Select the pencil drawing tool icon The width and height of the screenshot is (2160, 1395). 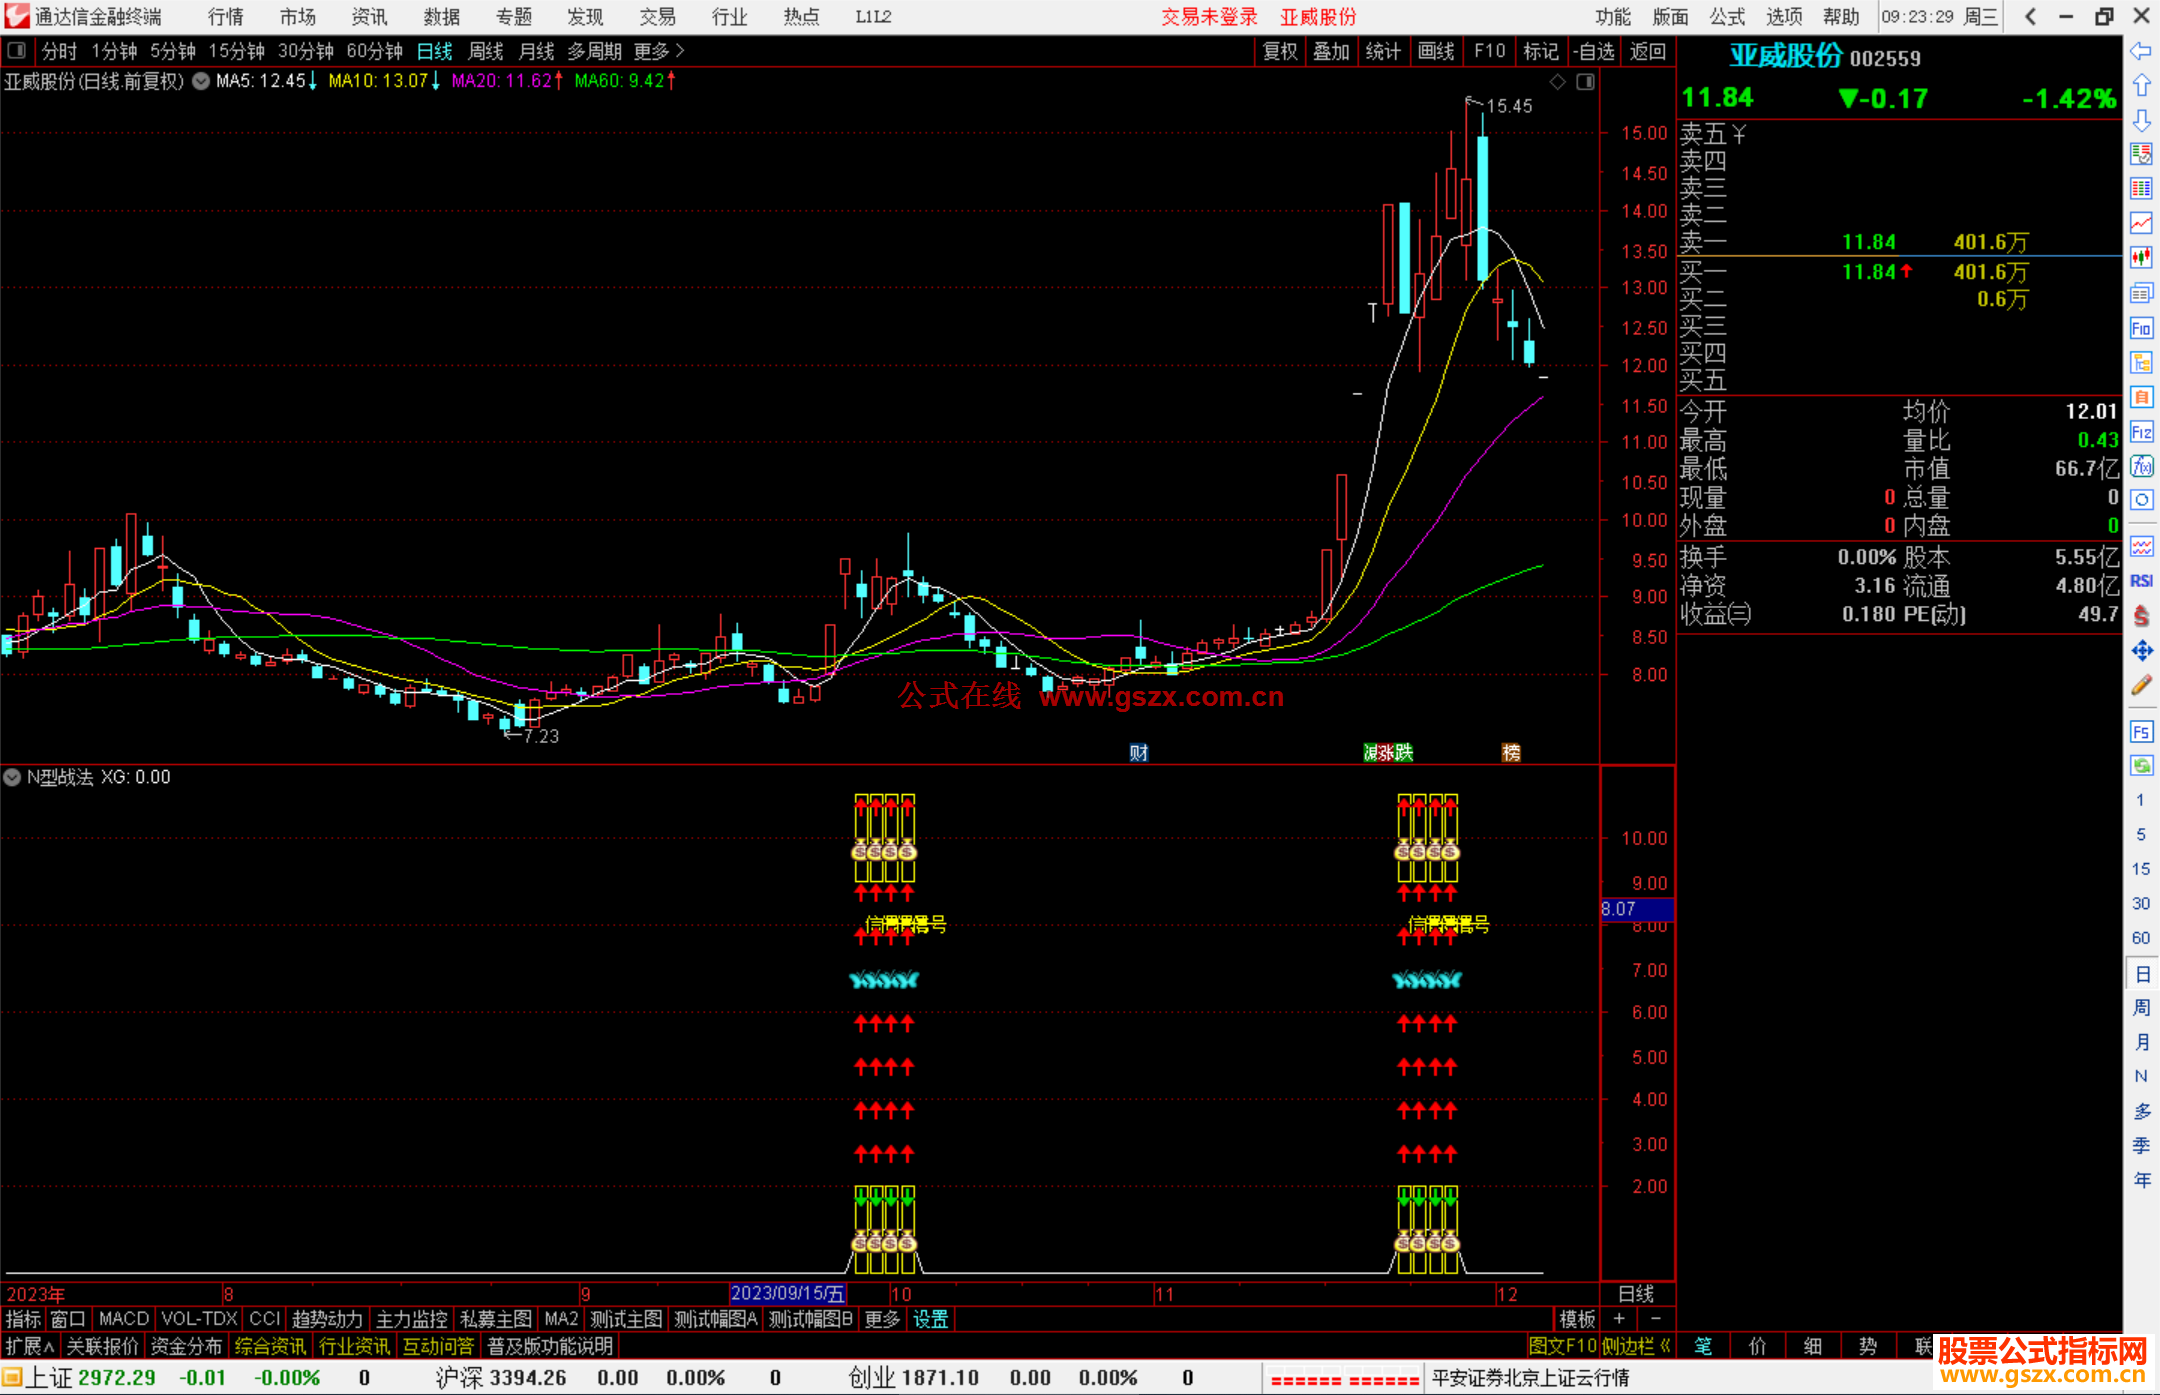(2141, 685)
